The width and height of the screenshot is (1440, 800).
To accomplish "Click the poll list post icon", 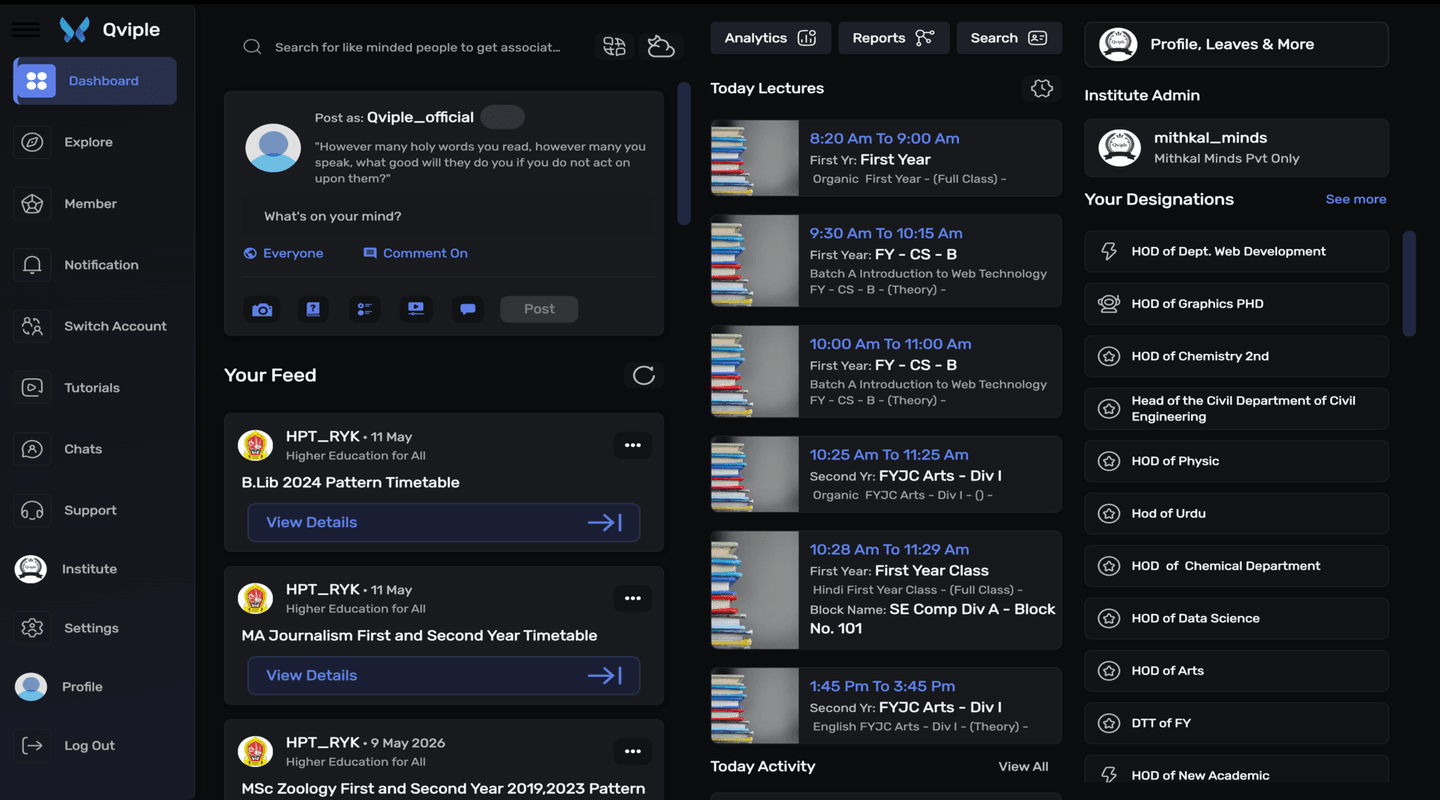I will pyautogui.click(x=364, y=309).
